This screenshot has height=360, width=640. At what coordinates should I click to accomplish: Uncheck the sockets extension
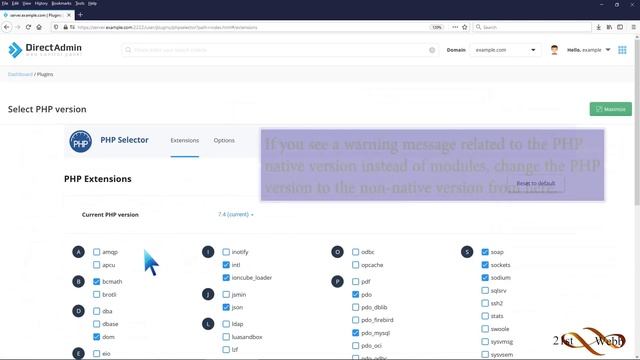click(x=485, y=265)
